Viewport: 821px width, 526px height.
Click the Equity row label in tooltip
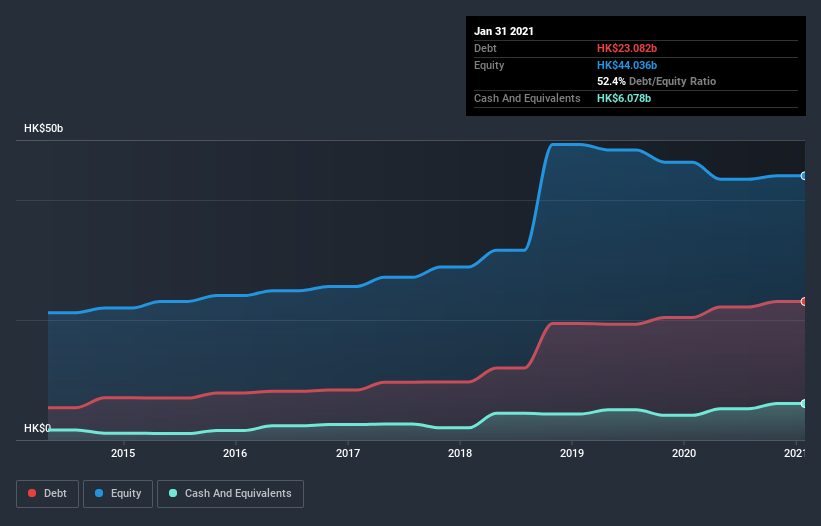pos(489,65)
